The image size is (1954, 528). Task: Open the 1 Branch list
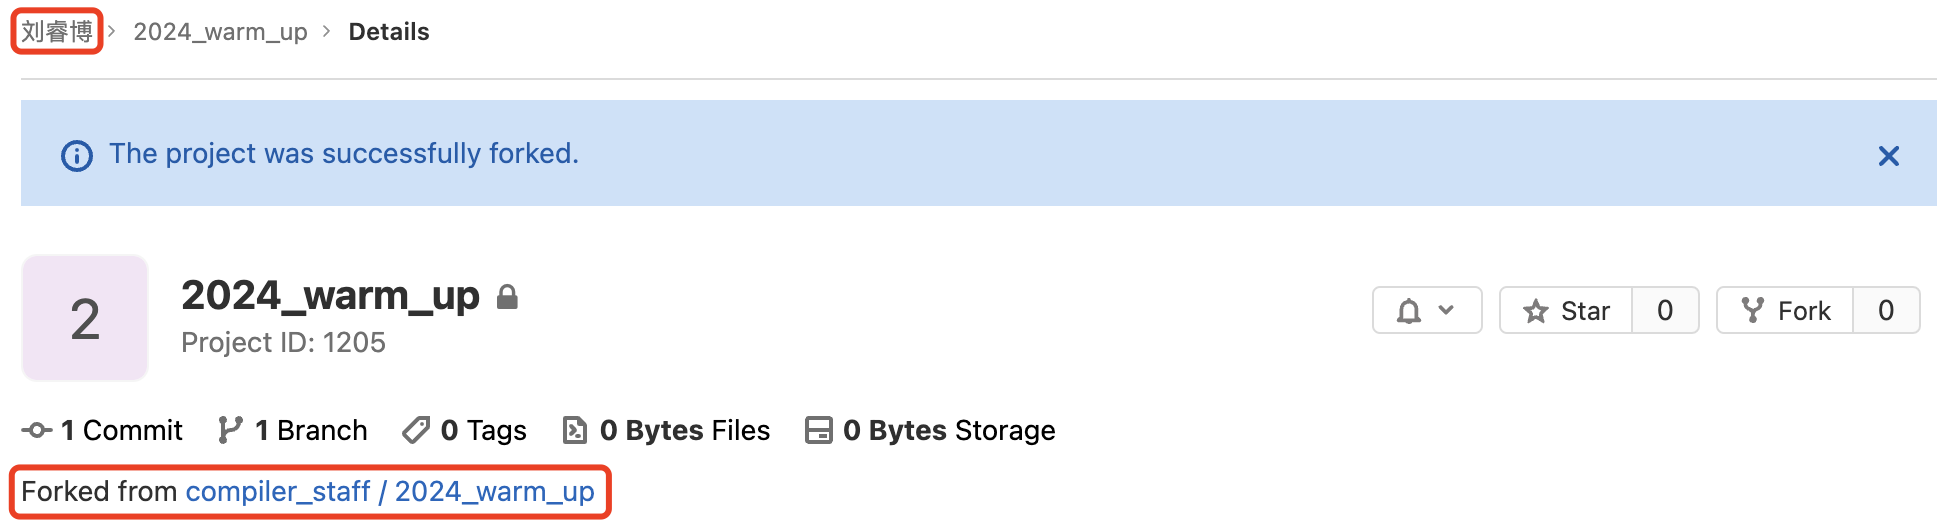[x=293, y=430]
